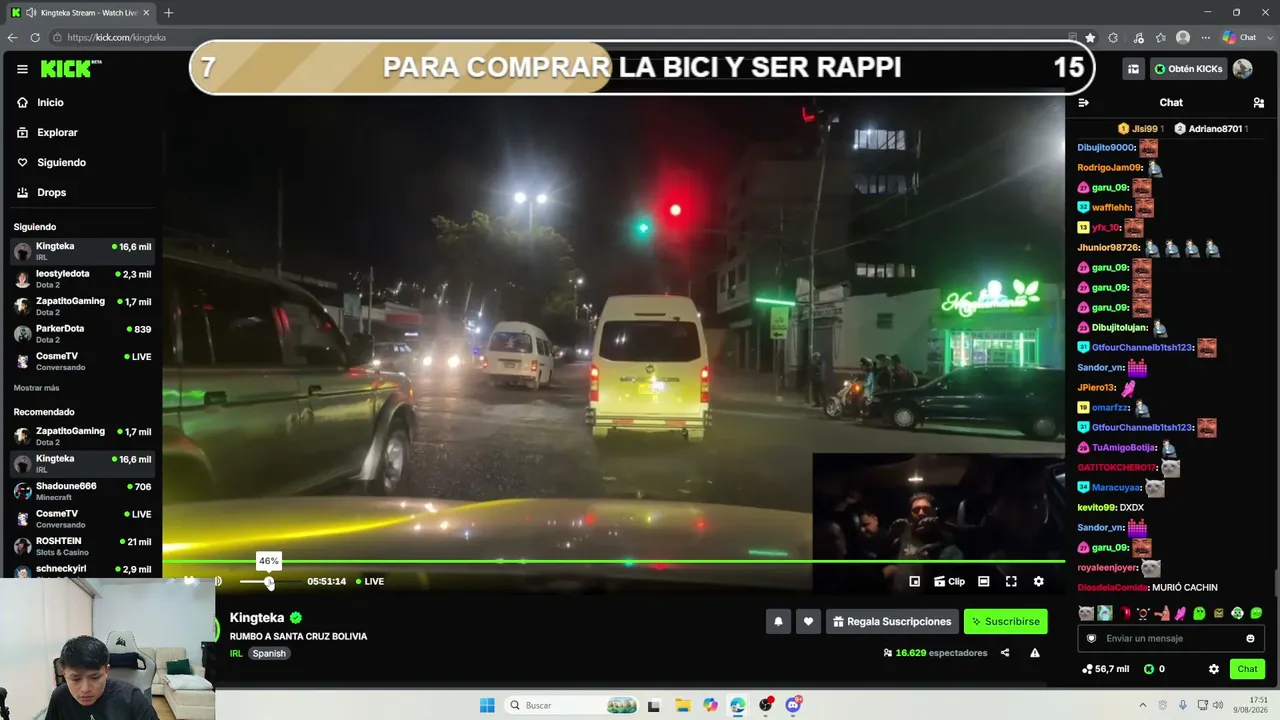This screenshot has height=720, width=1280.
Task: Open ROSHTEIN channel in the recommended list
Action: [x=82, y=546]
